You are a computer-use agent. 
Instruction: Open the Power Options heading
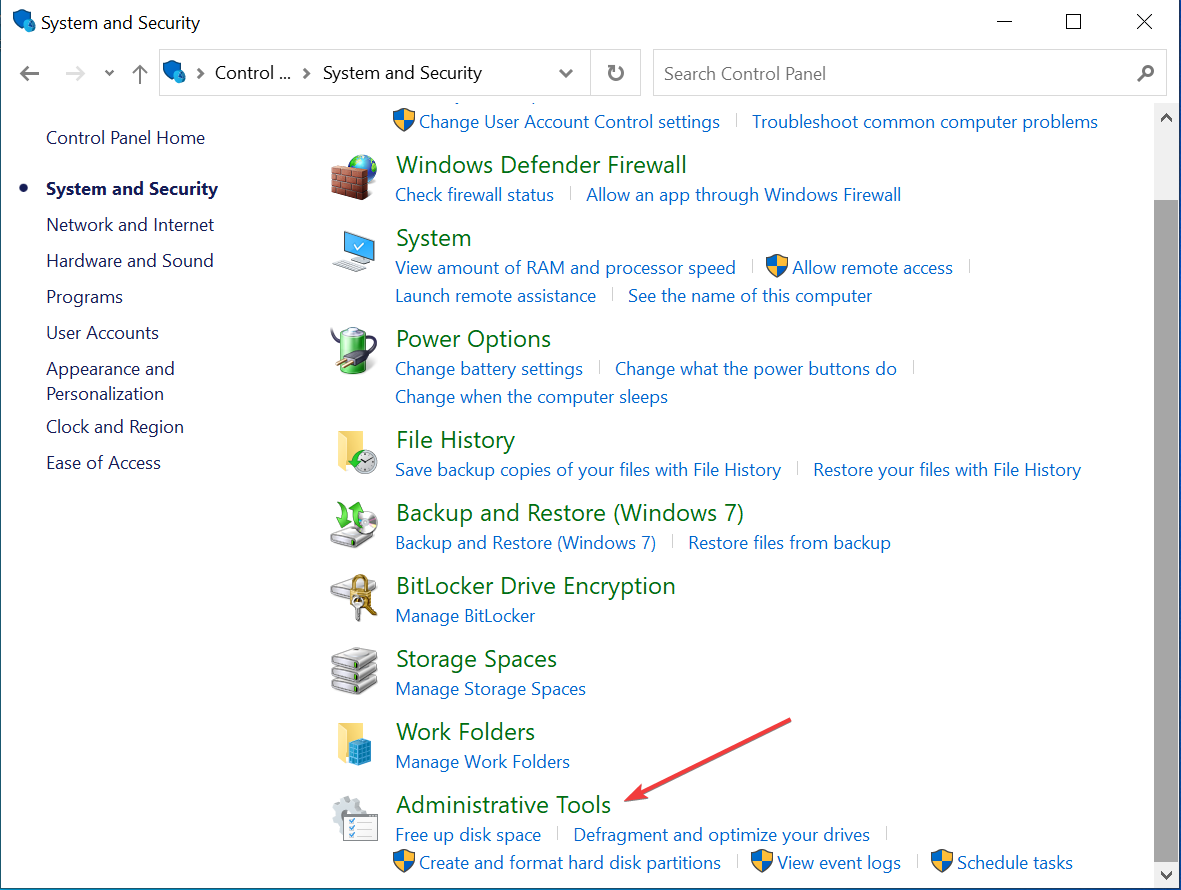[x=473, y=339]
